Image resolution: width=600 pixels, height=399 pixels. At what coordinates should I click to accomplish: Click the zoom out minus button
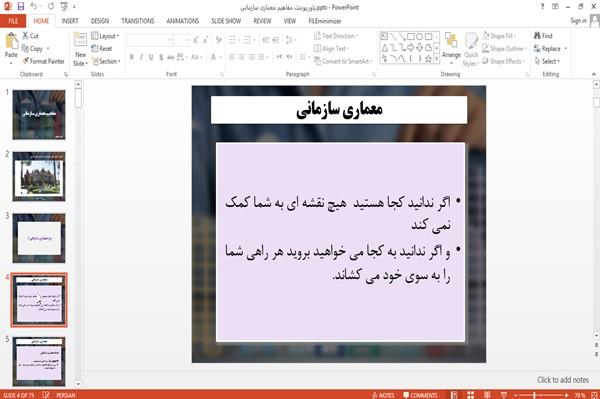coord(516,395)
